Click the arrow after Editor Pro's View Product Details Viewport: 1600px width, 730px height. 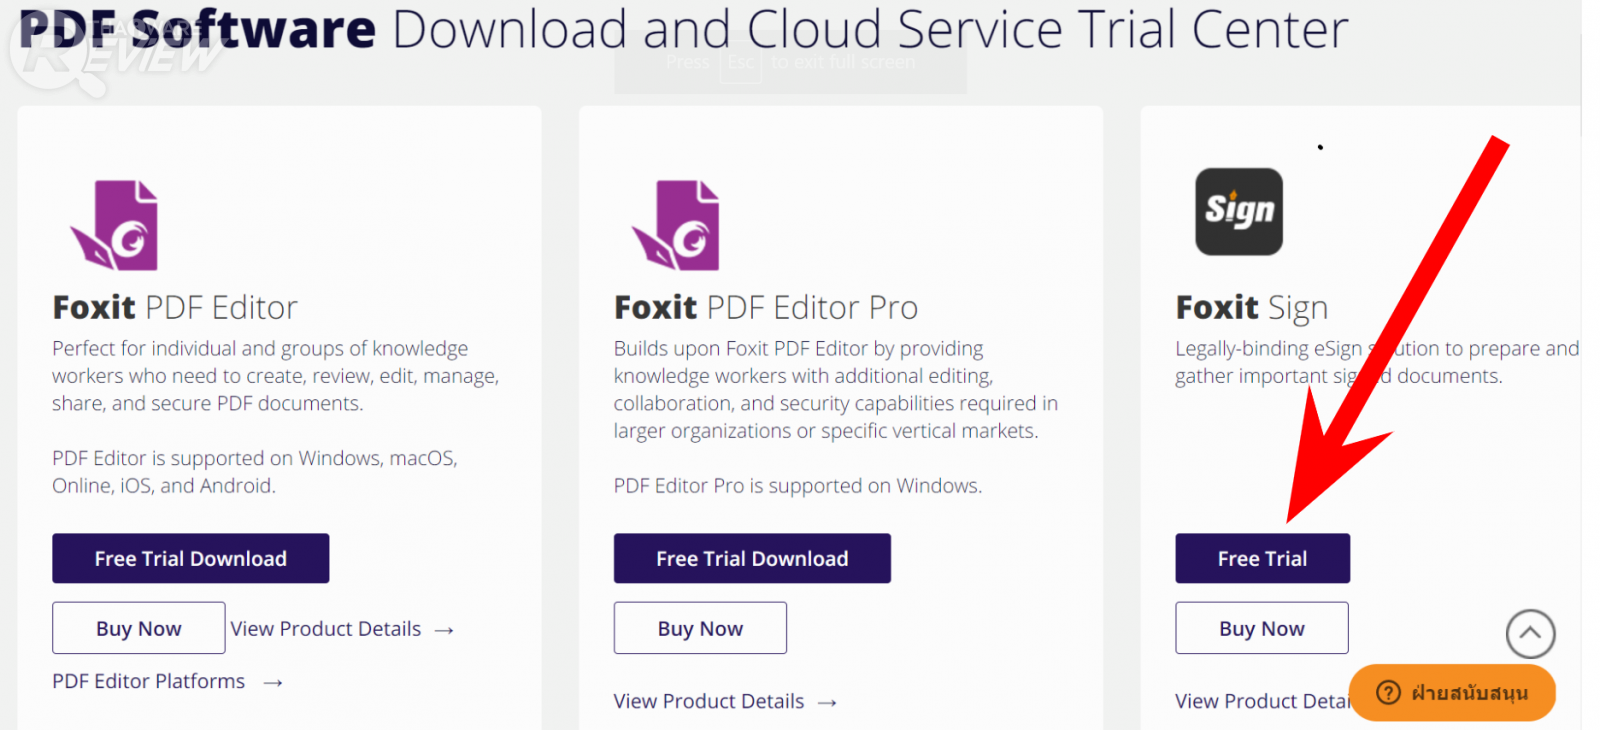(x=827, y=703)
